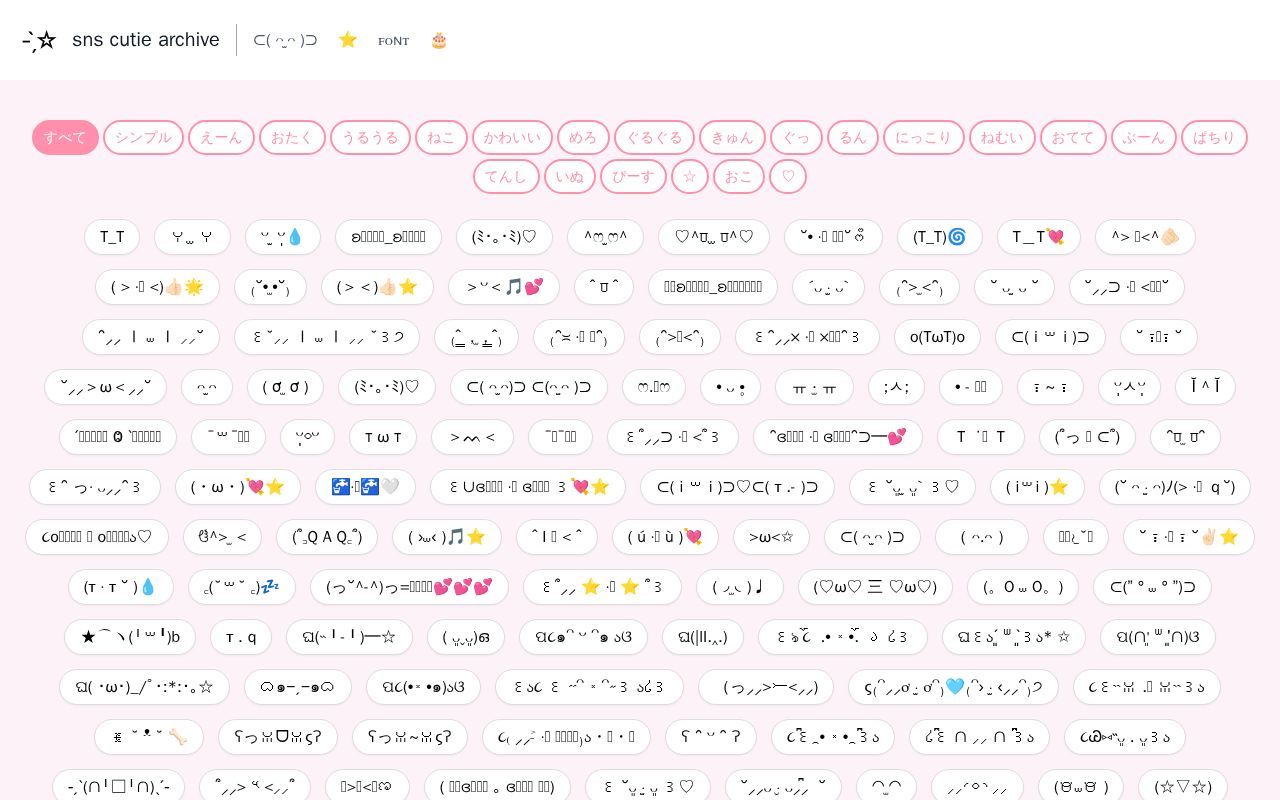Copy the (♡ω♡ 三 ♡ω♡) kaomoji

tap(875, 587)
